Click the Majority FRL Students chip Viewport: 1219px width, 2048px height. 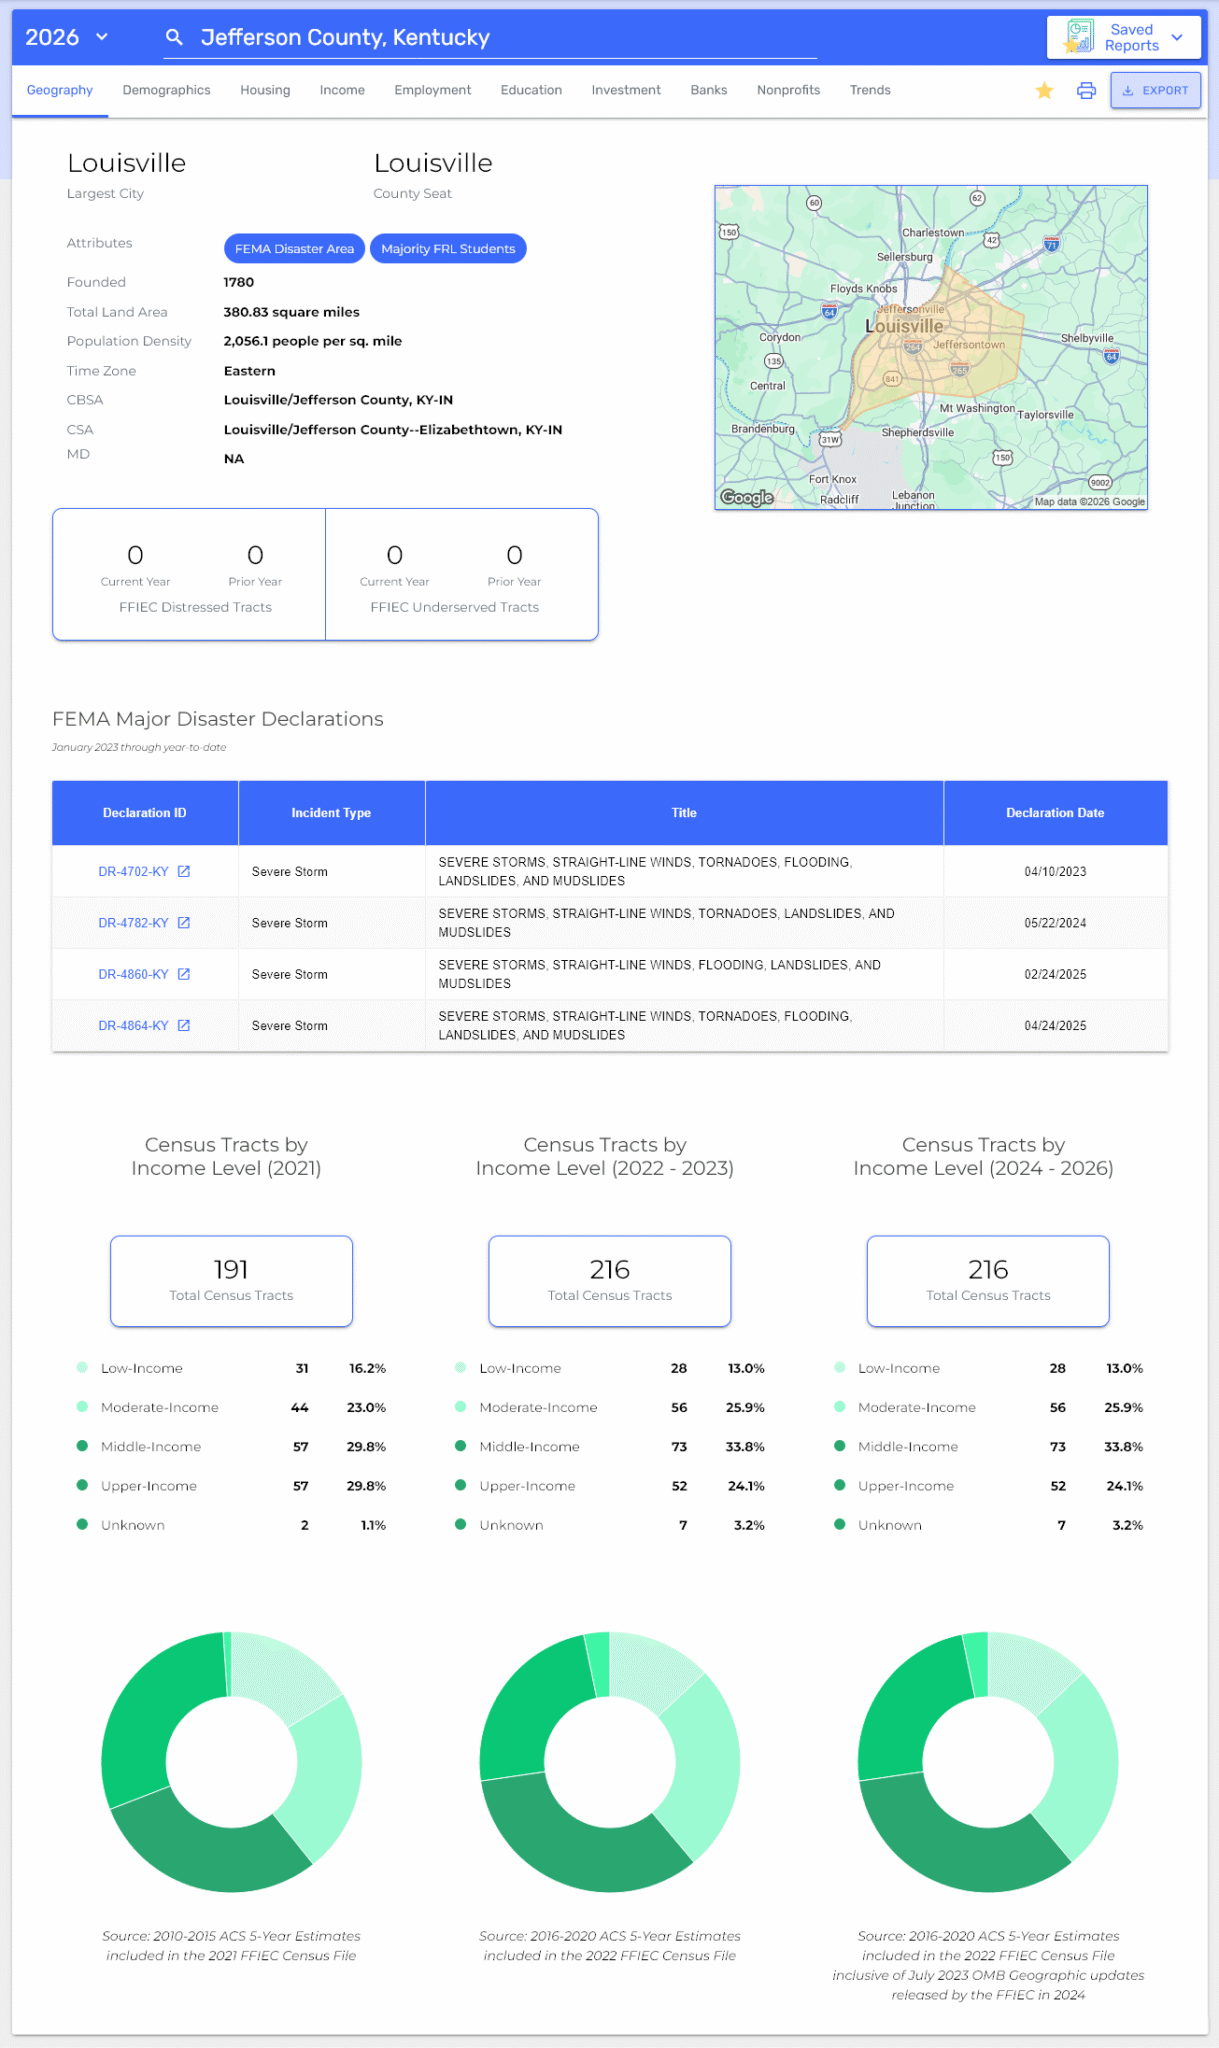448,249
